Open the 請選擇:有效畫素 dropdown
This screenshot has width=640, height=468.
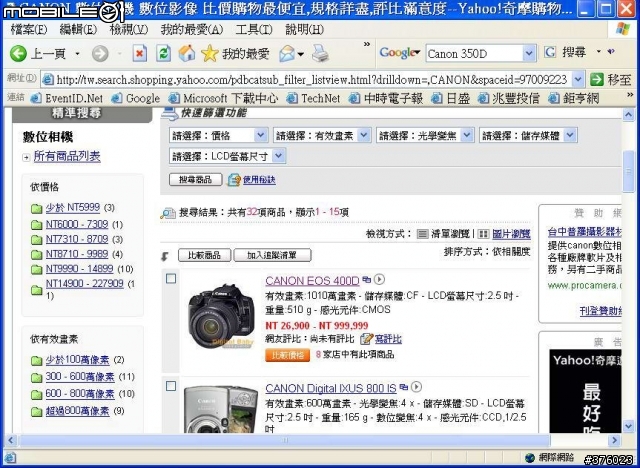322,135
